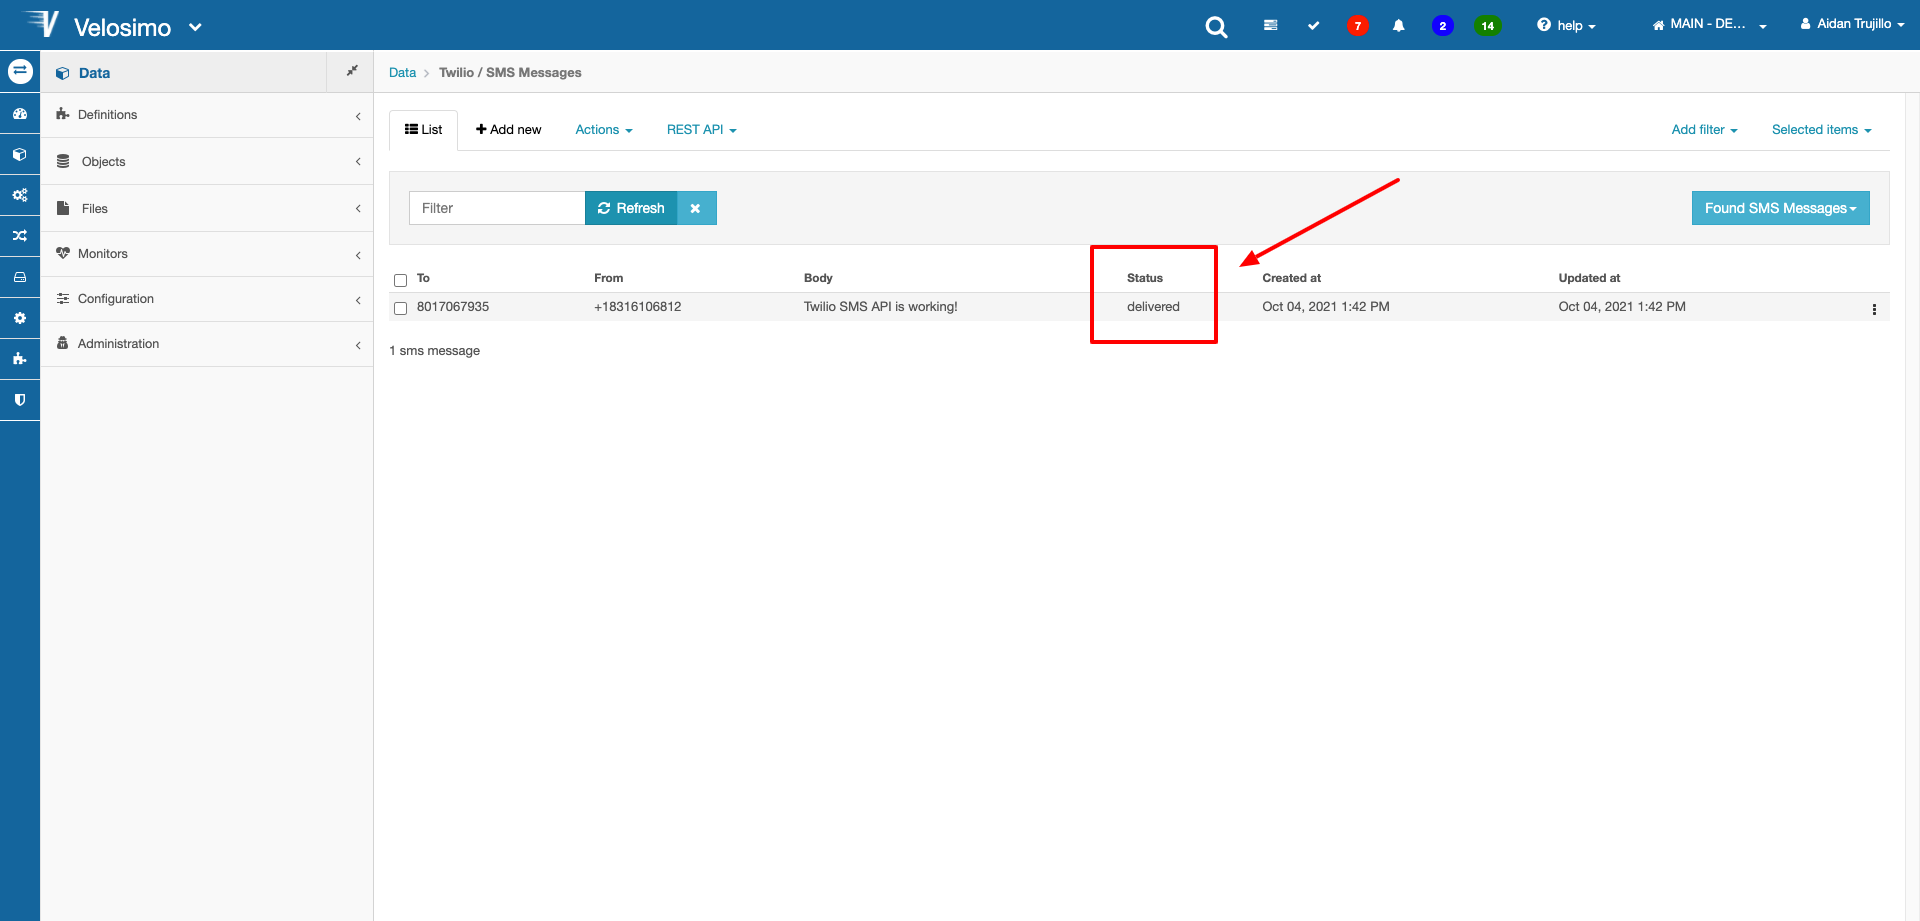Select the cube Data sidebar icon
The height and width of the screenshot is (921, 1920).
point(20,154)
